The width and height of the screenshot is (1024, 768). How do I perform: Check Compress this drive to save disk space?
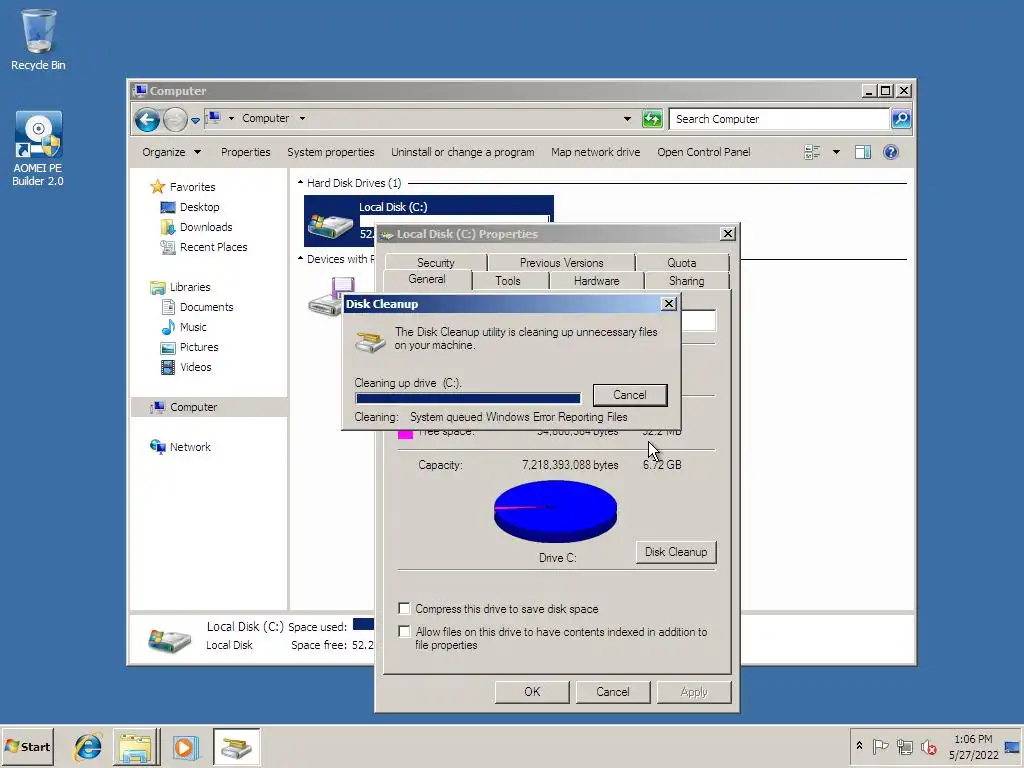[404, 609]
